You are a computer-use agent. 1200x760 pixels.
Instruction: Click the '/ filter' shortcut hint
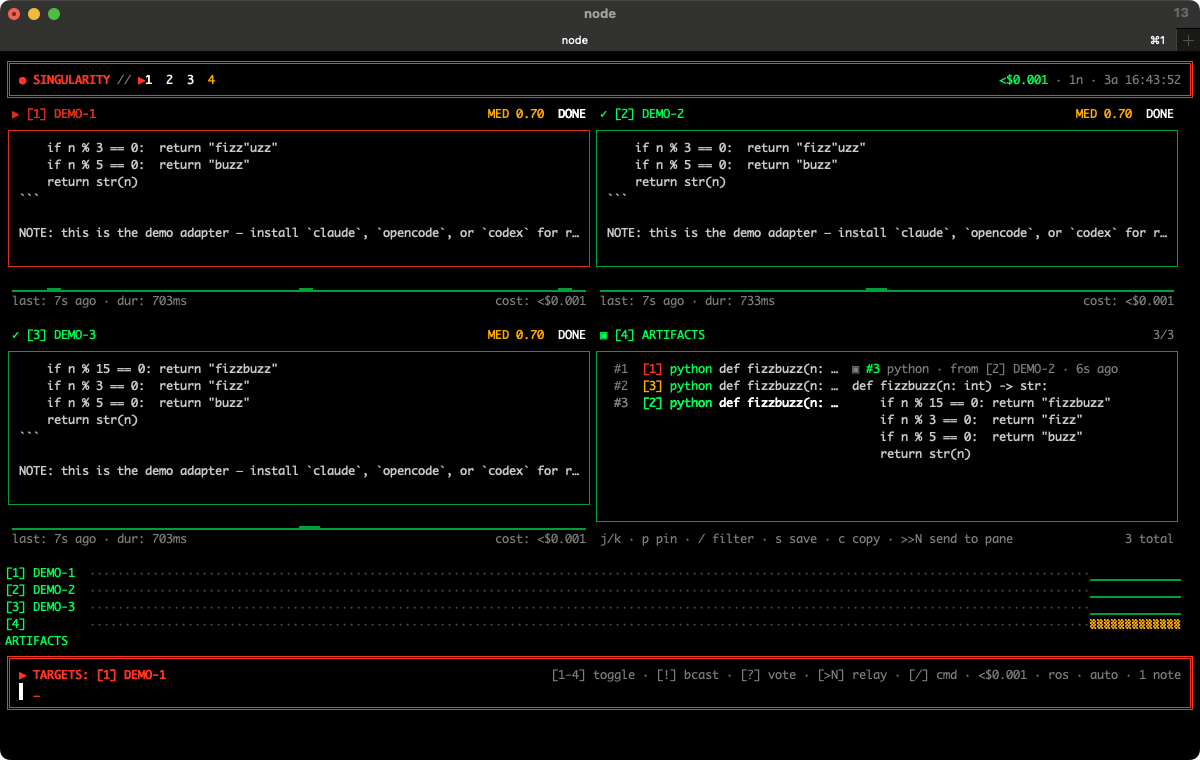tap(726, 539)
